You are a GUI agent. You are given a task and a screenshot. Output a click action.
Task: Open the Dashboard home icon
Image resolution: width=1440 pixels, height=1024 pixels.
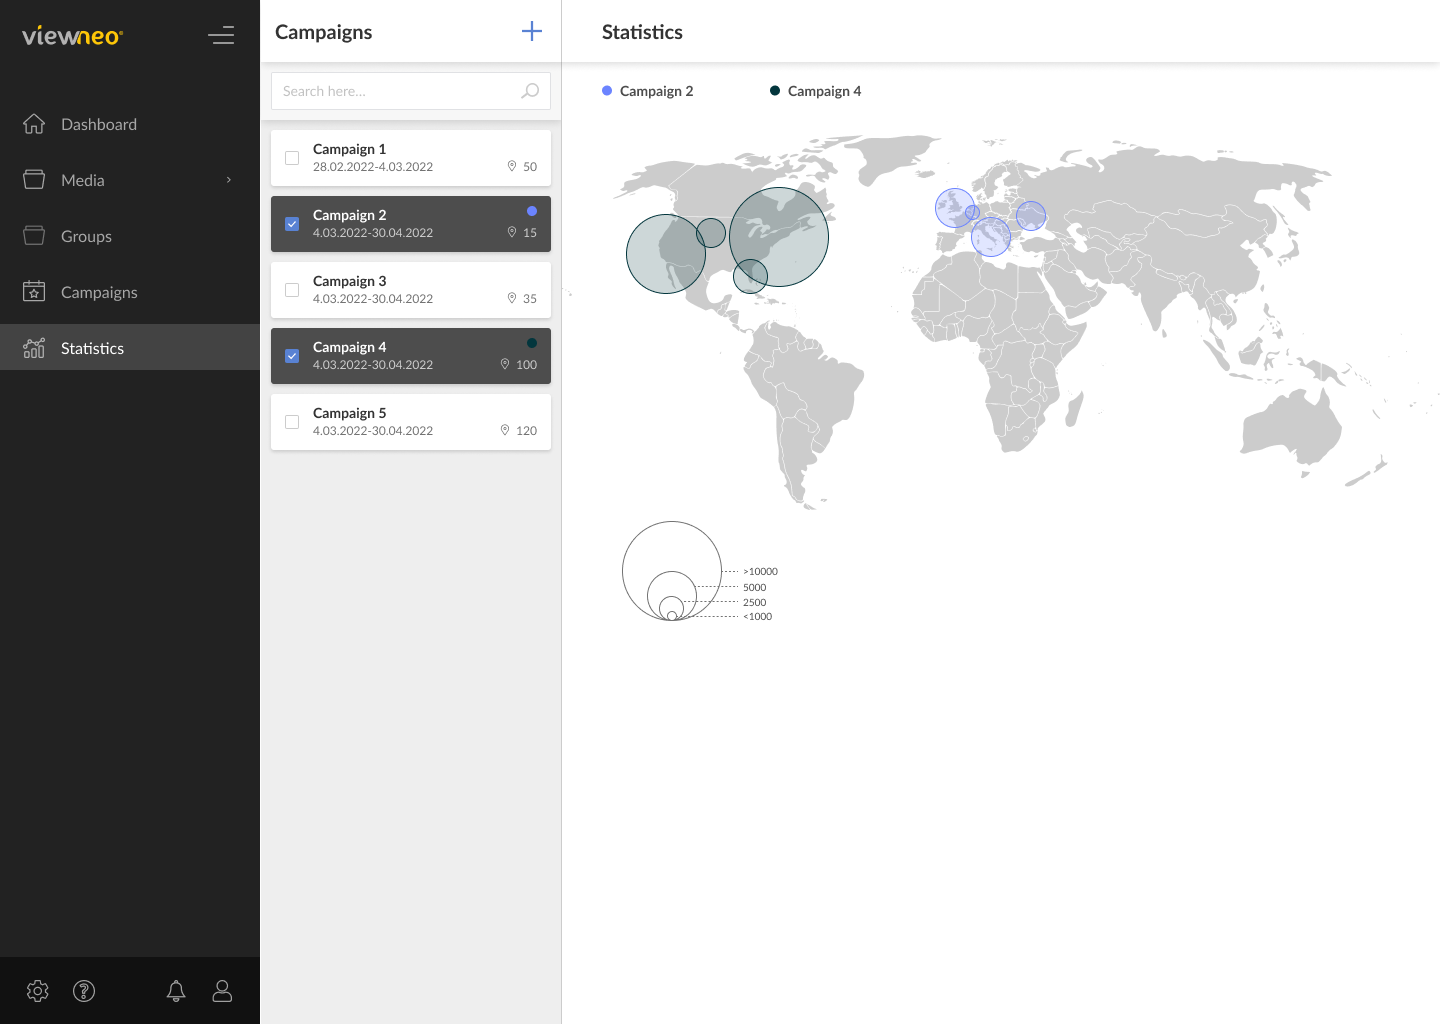click(x=34, y=124)
